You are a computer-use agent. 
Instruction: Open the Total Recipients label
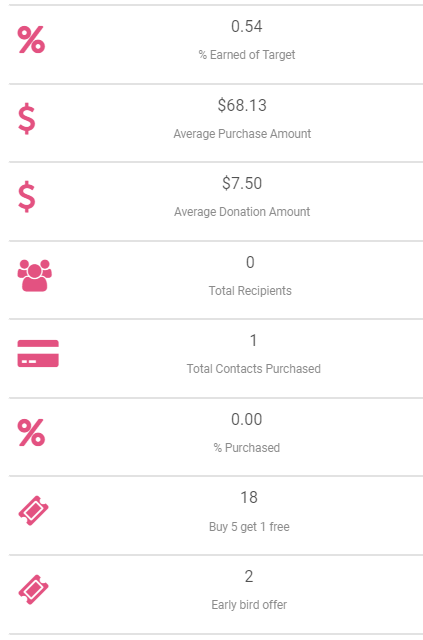(x=250, y=291)
